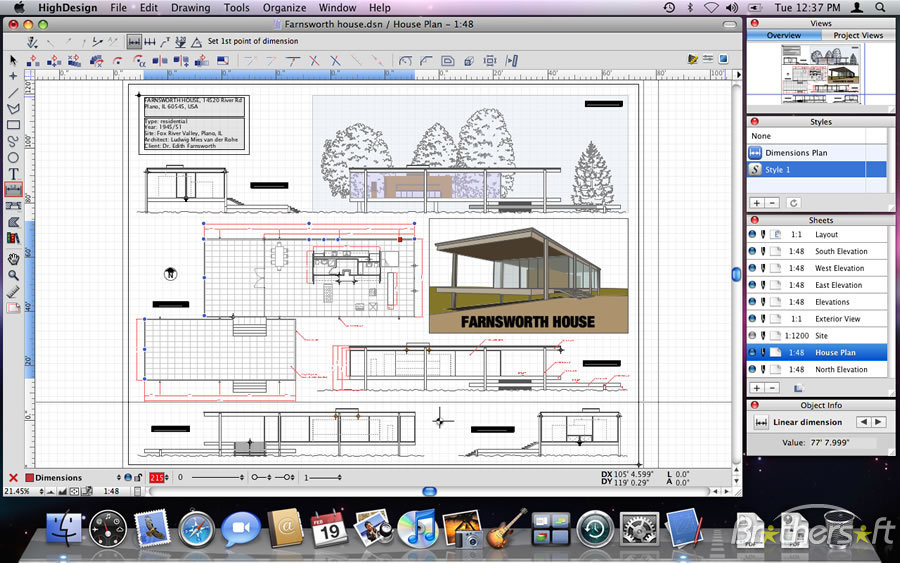Click the sliders settings icon top right
Screen dimensions: 900x563
click(708, 59)
